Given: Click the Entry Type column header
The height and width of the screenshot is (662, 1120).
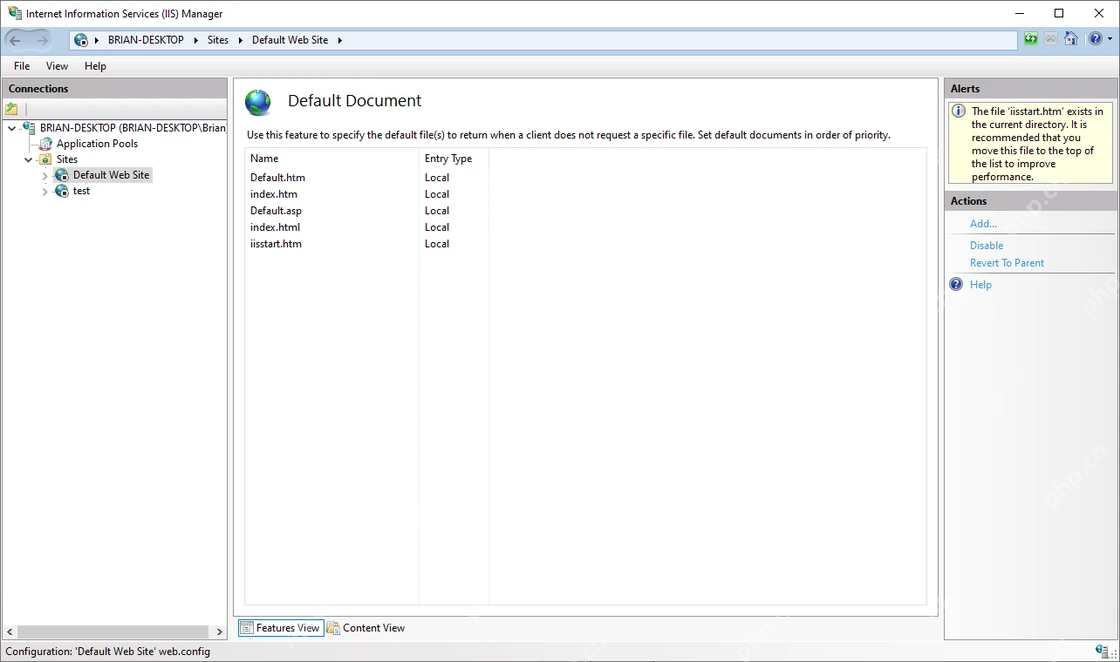Looking at the screenshot, I should pyautogui.click(x=454, y=159).
